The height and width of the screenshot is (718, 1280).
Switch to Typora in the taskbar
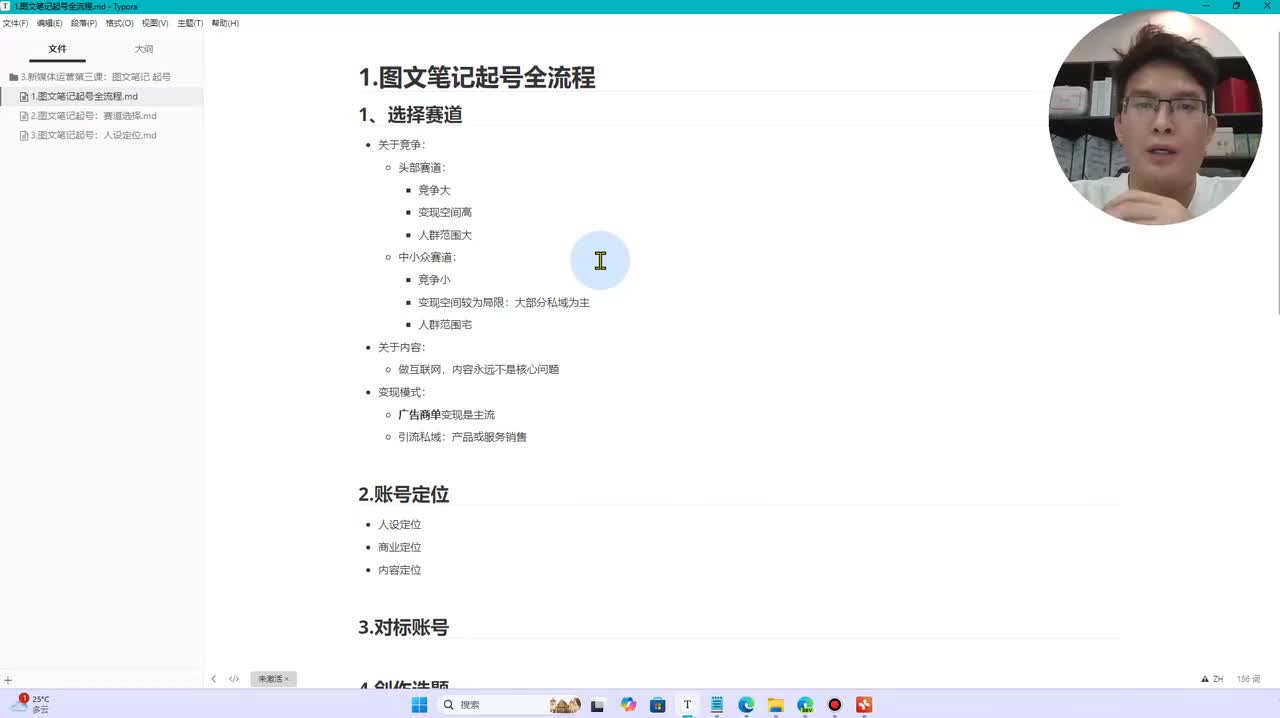tap(687, 705)
